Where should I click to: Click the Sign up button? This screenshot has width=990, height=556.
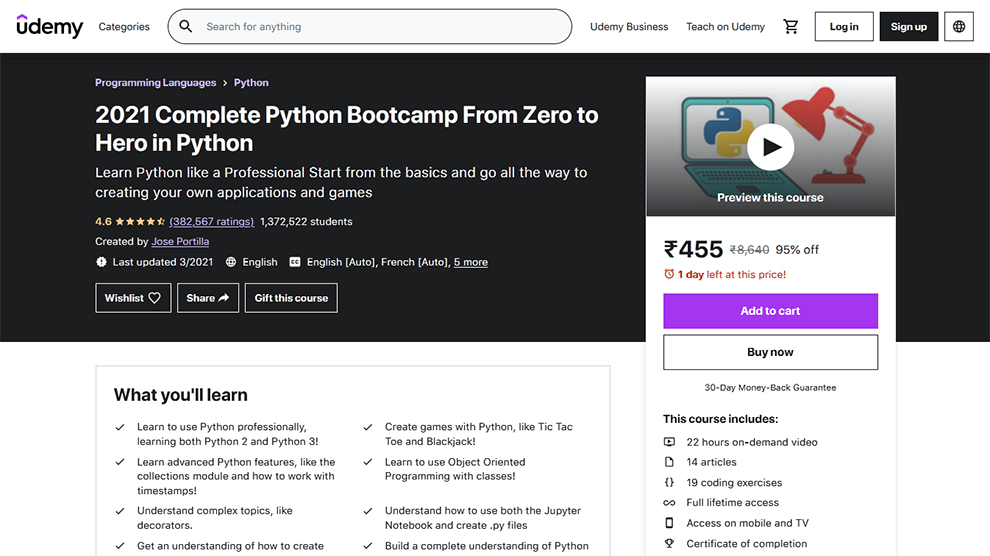pyautogui.click(x=909, y=27)
